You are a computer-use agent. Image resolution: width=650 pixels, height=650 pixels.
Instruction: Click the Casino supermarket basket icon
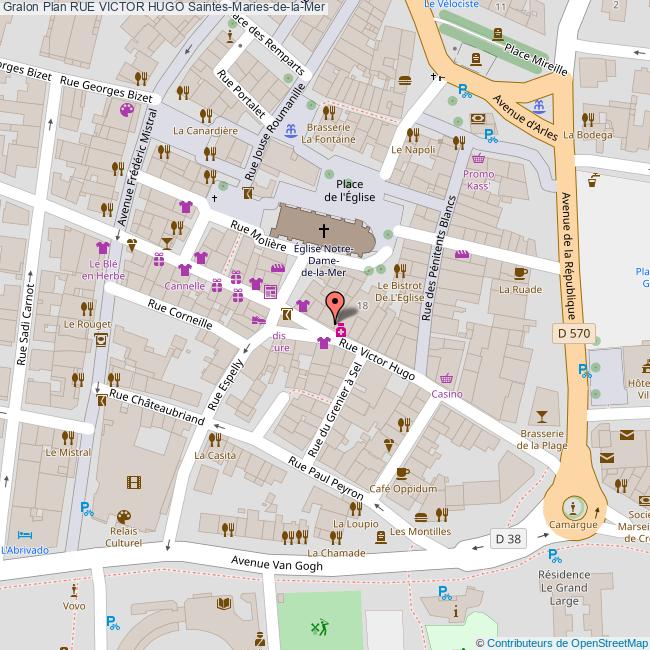445,378
